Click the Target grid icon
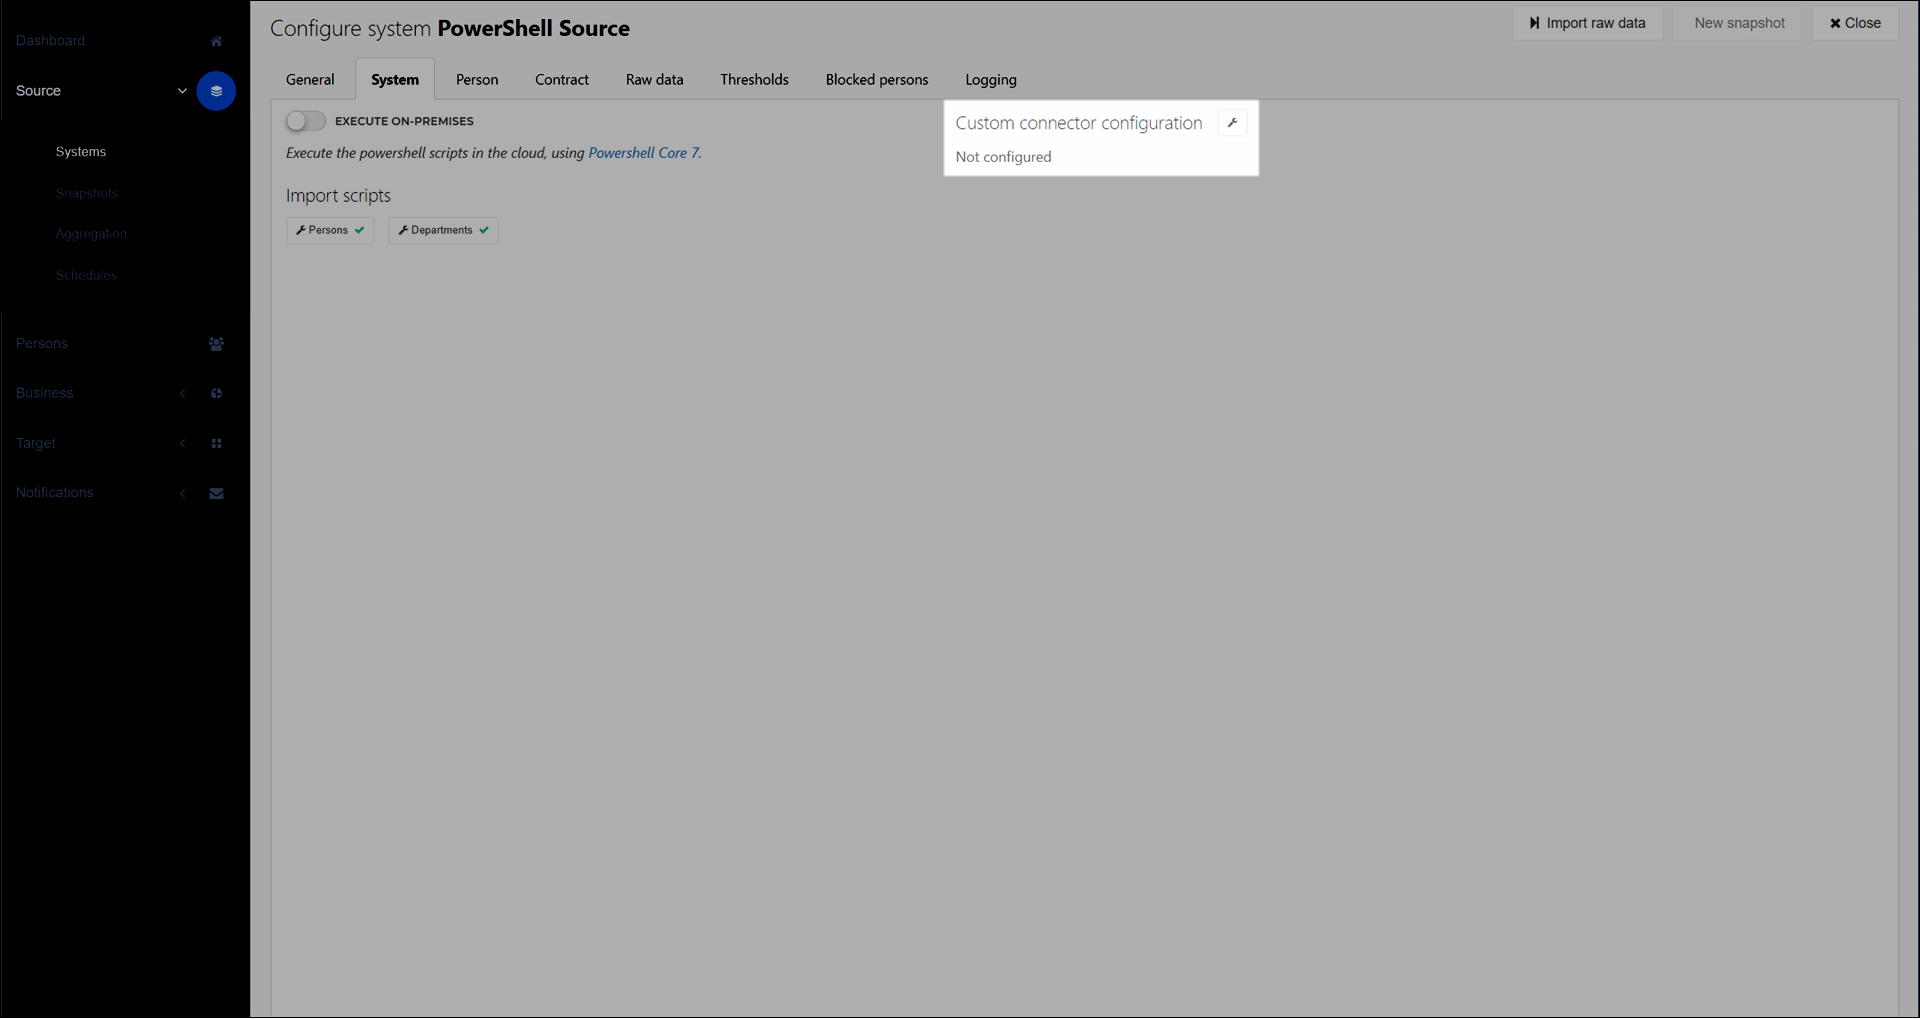Viewport: 1920px width, 1019px height. (216, 444)
